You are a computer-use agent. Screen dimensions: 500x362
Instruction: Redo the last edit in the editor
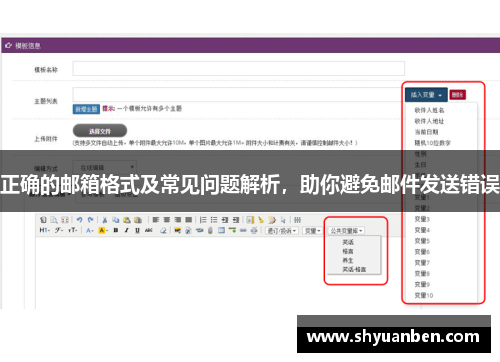[90, 220]
